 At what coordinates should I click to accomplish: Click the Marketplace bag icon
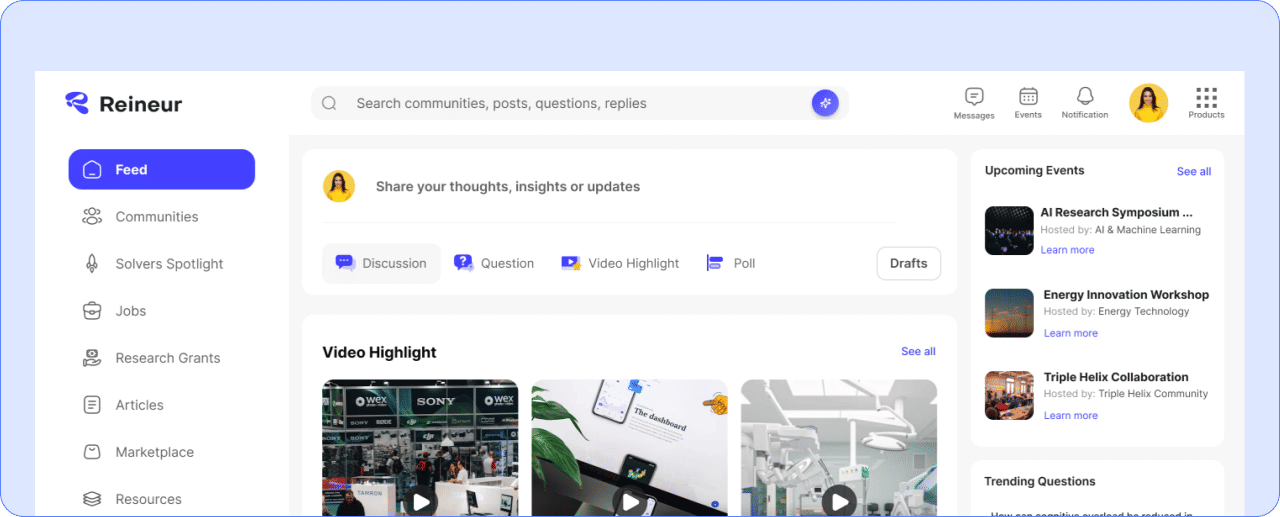tap(92, 451)
